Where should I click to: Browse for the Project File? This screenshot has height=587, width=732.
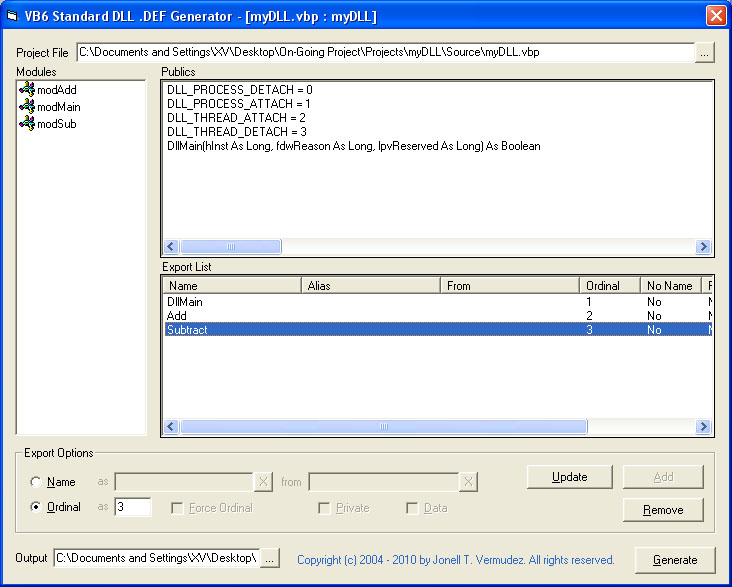(x=705, y=52)
